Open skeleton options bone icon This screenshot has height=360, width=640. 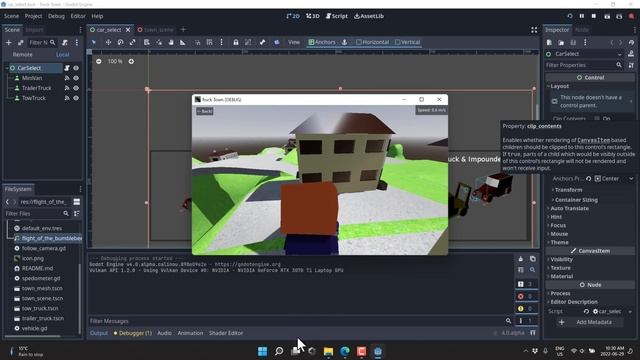click(x=262, y=42)
